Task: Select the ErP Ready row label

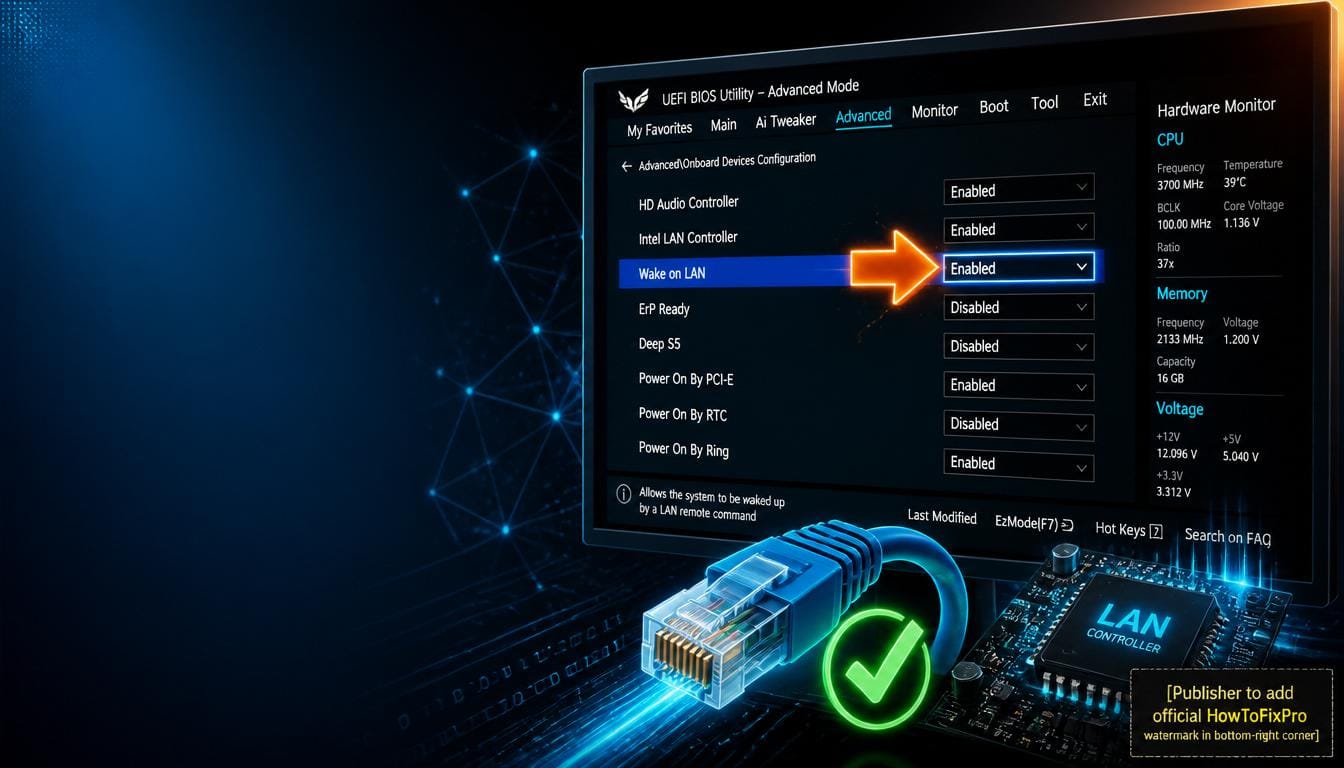Action: [x=664, y=309]
